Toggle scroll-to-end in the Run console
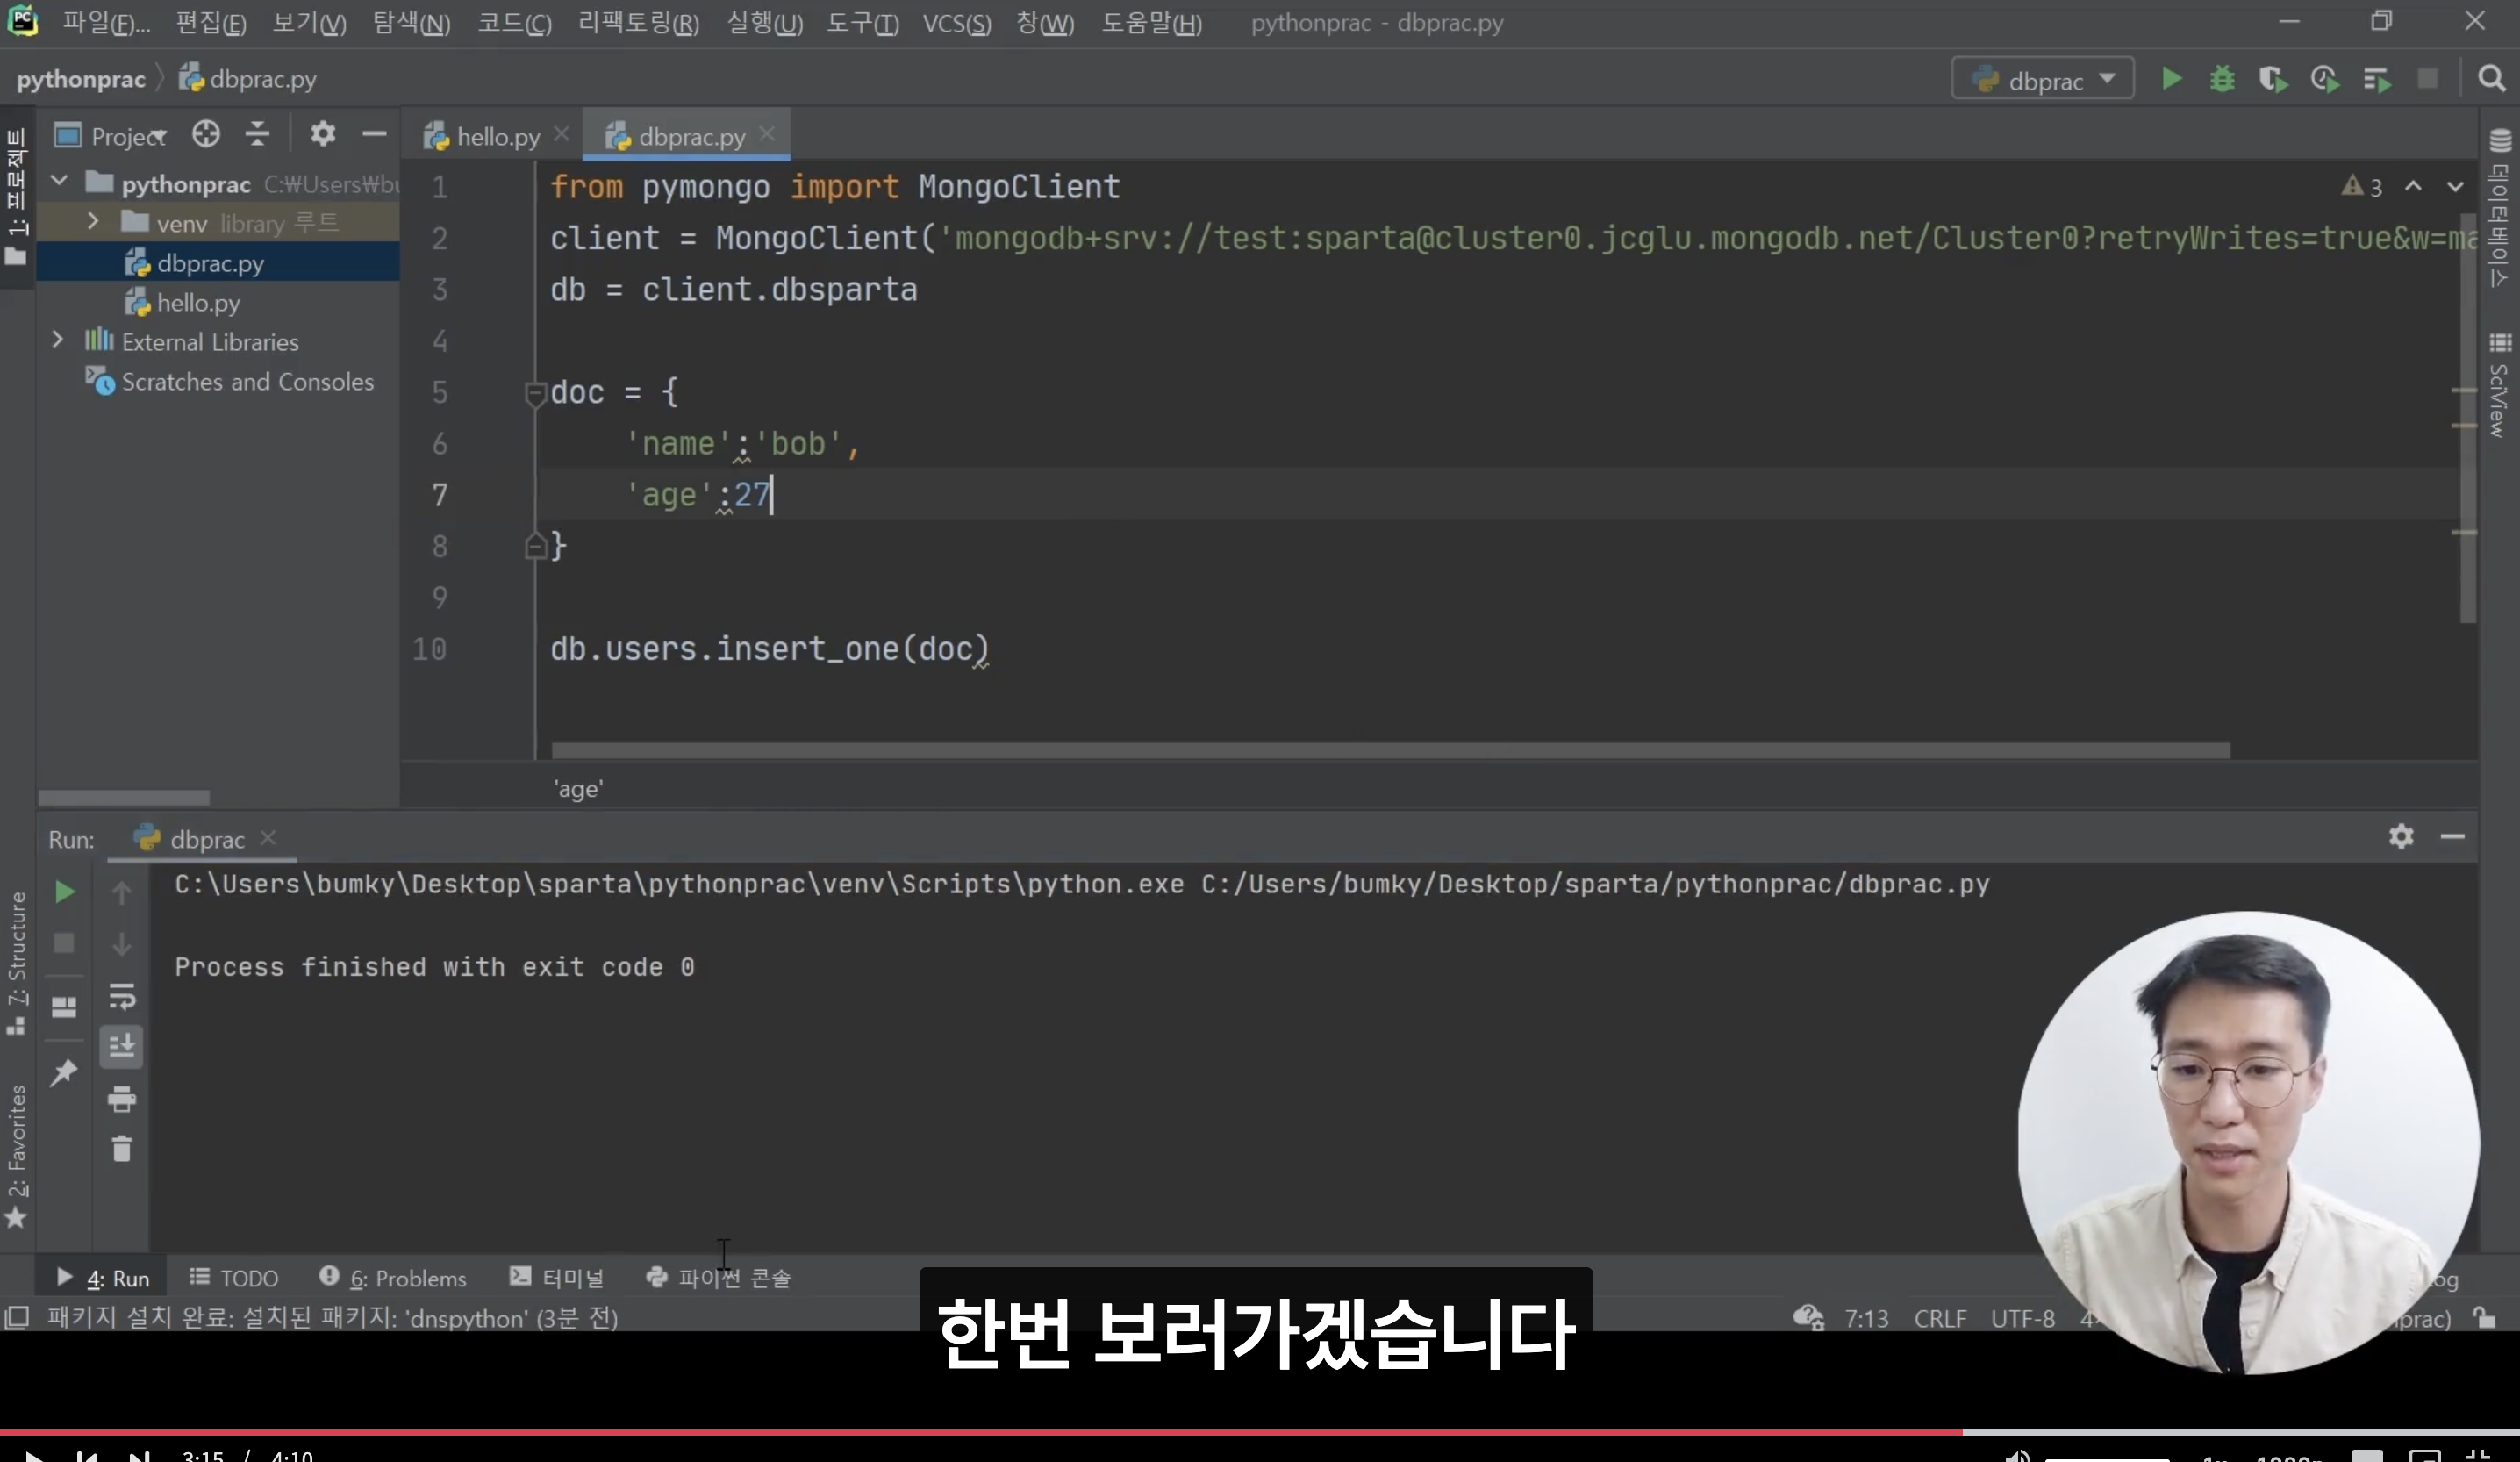 121,1047
